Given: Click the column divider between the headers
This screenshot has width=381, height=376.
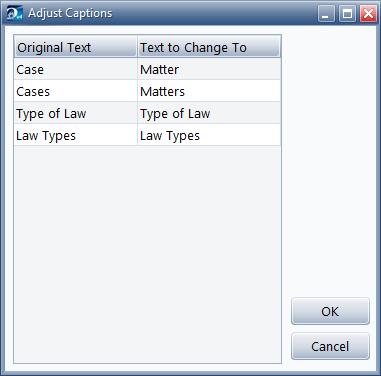Looking at the screenshot, I should coord(137,47).
